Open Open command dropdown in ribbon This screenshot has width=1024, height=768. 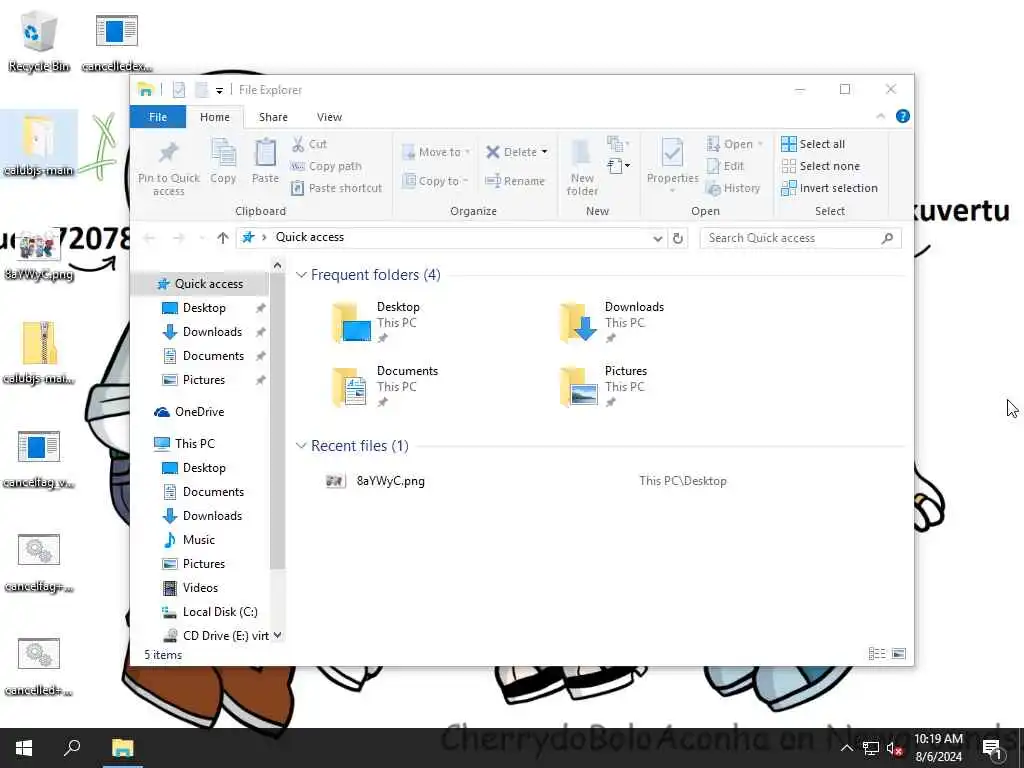pyautogui.click(x=760, y=144)
